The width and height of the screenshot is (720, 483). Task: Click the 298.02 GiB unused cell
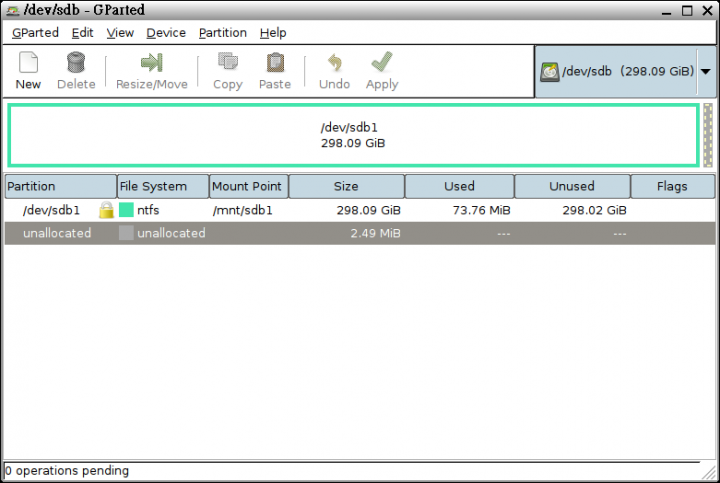594,210
